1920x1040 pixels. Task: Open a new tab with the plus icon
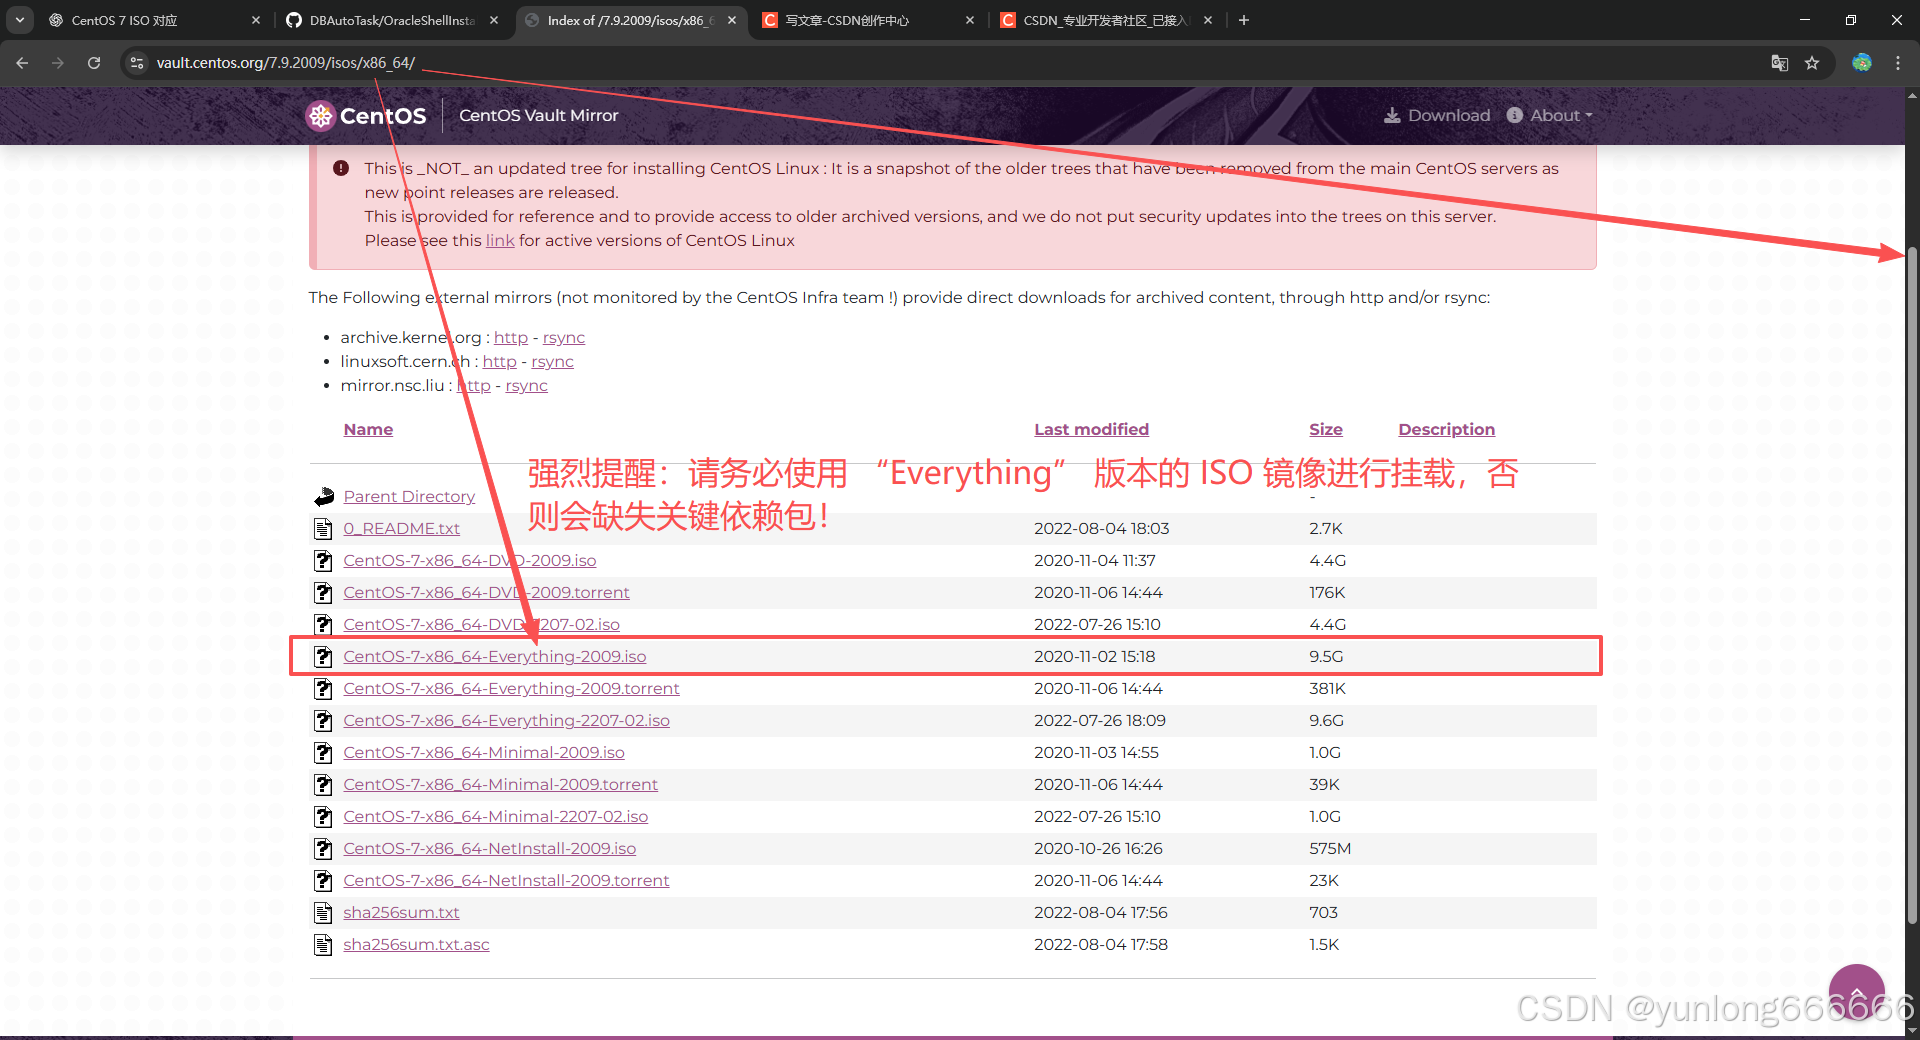click(x=1243, y=19)
